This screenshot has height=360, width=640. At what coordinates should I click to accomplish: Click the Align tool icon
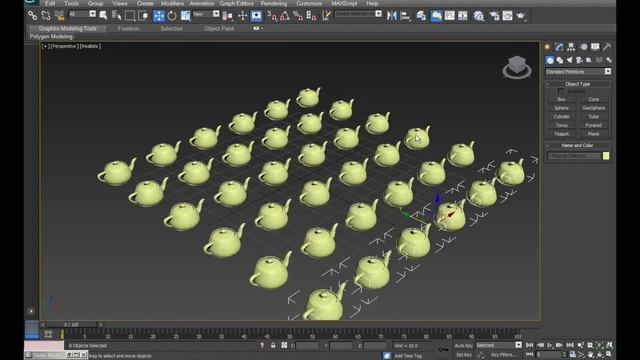tap(405, 16)
